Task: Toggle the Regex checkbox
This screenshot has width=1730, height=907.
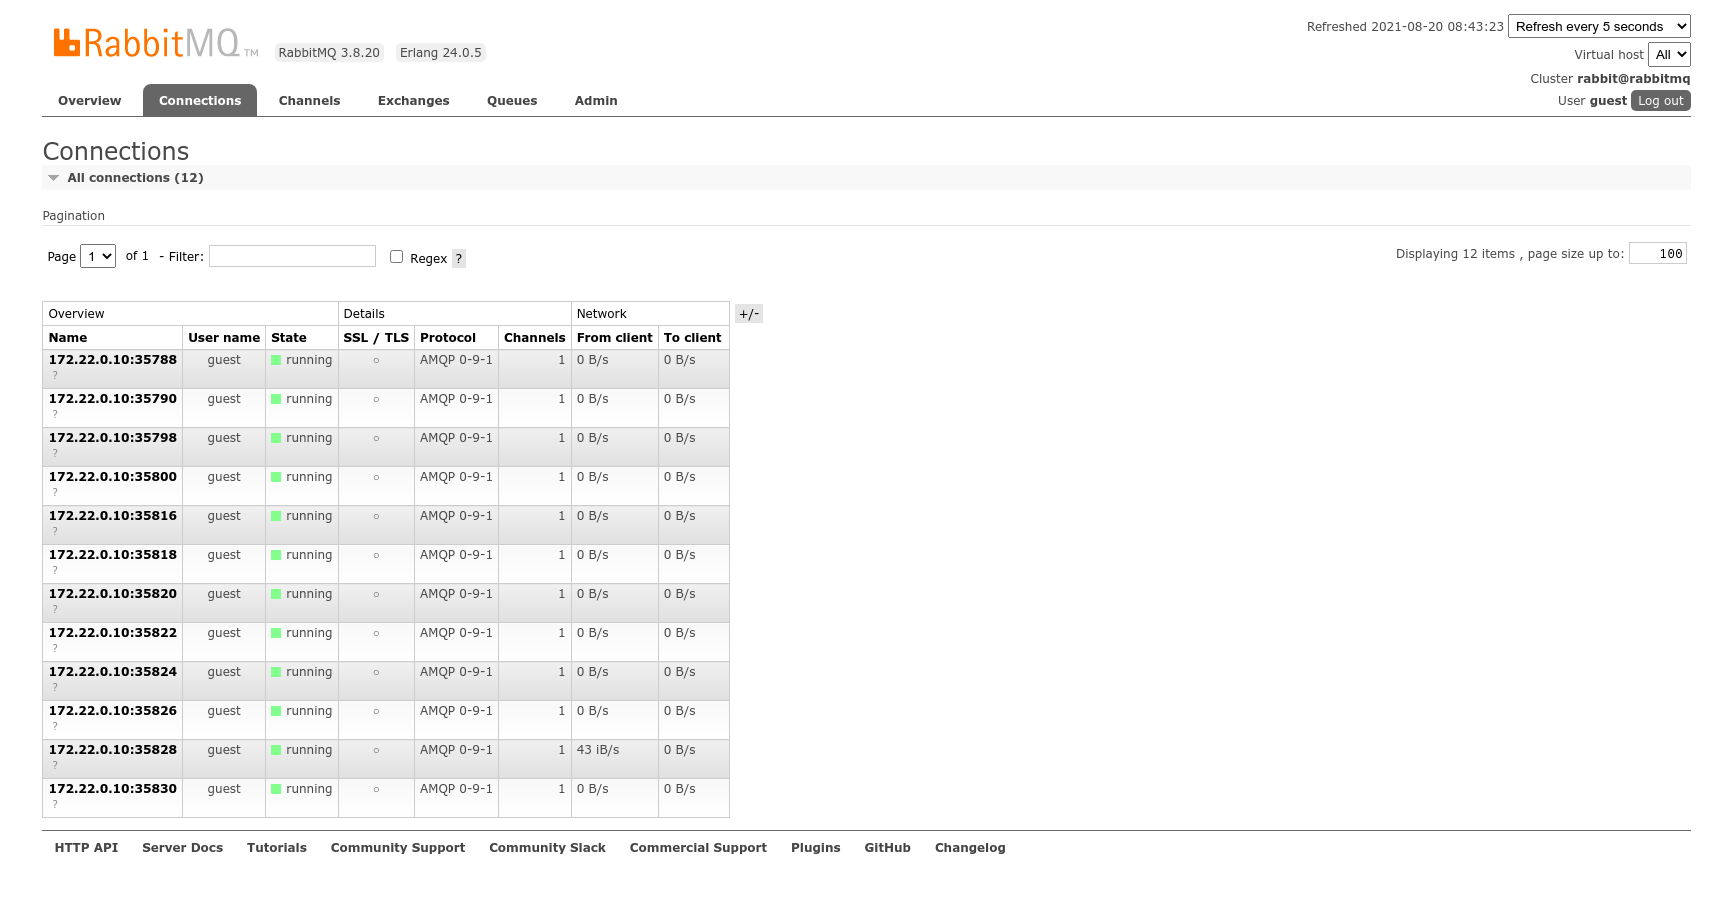Action: coord(396,257)
